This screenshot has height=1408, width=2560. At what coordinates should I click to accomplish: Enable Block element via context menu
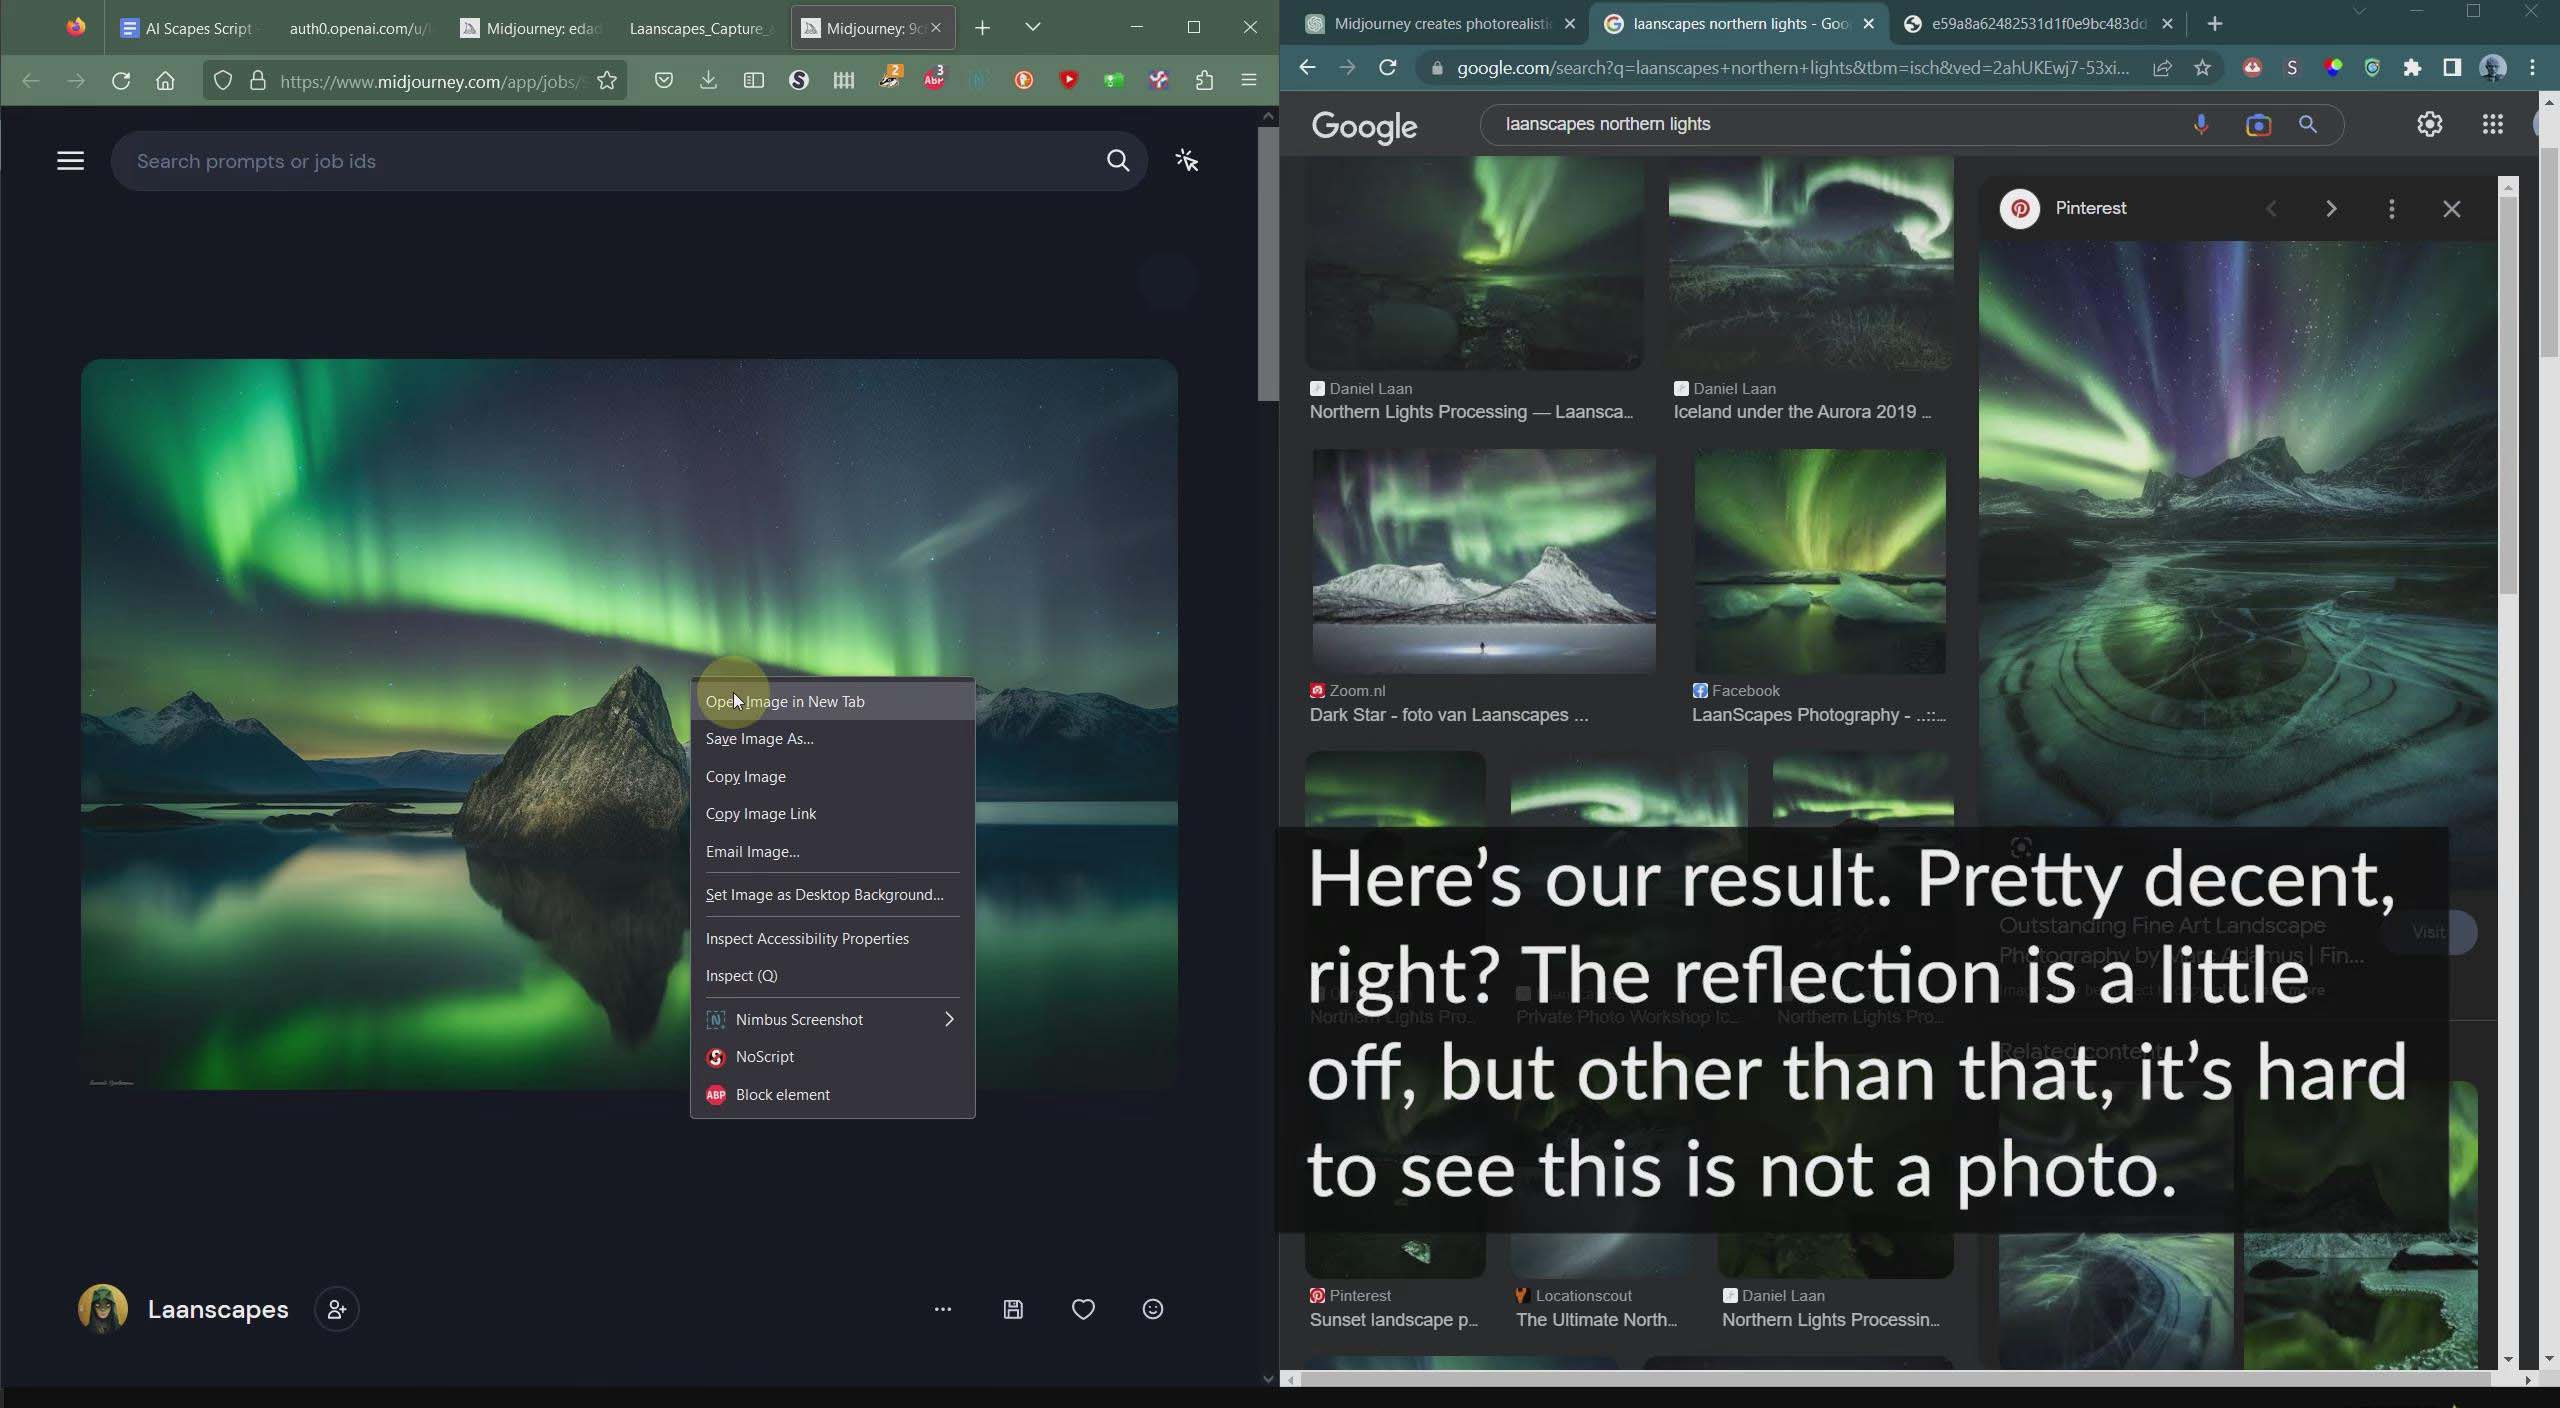[x=782, y=1094]
